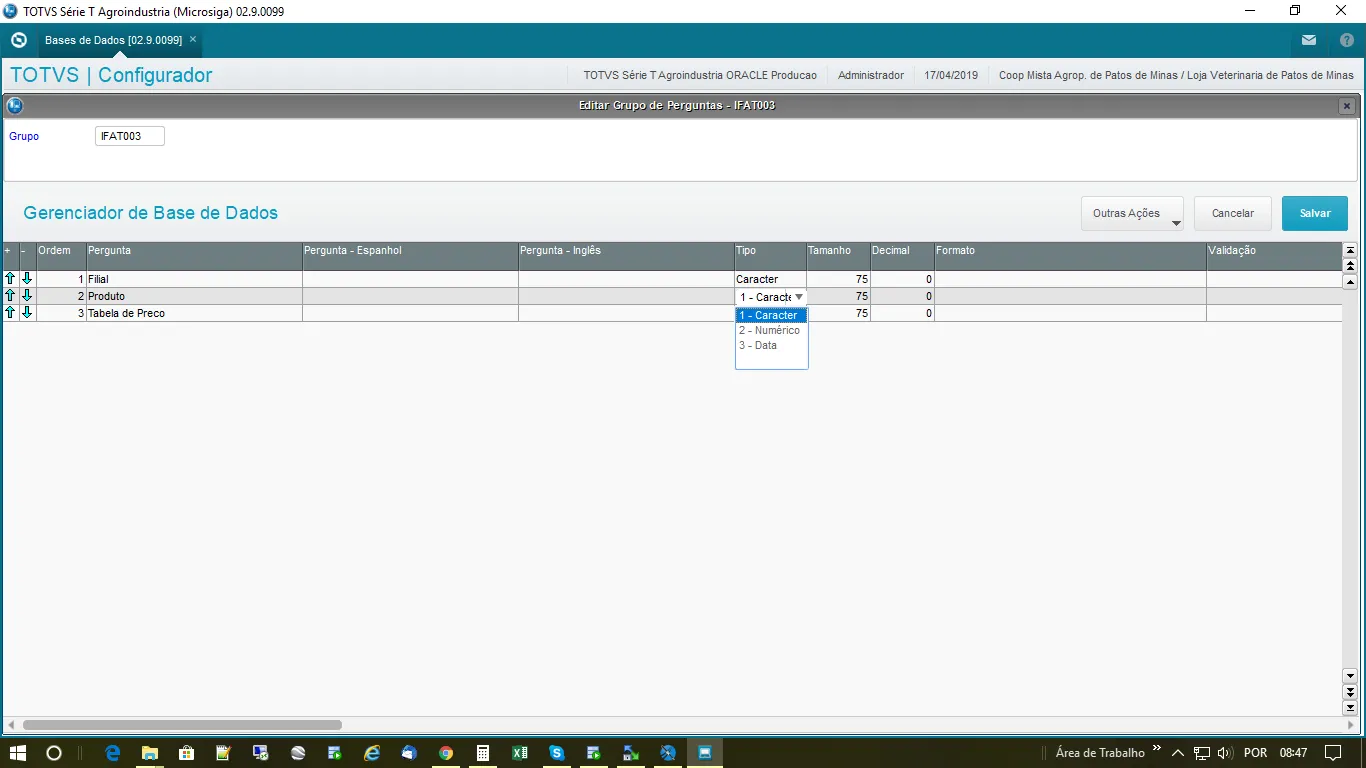Open the notepad icon in the taskbar

pos(224,752)
